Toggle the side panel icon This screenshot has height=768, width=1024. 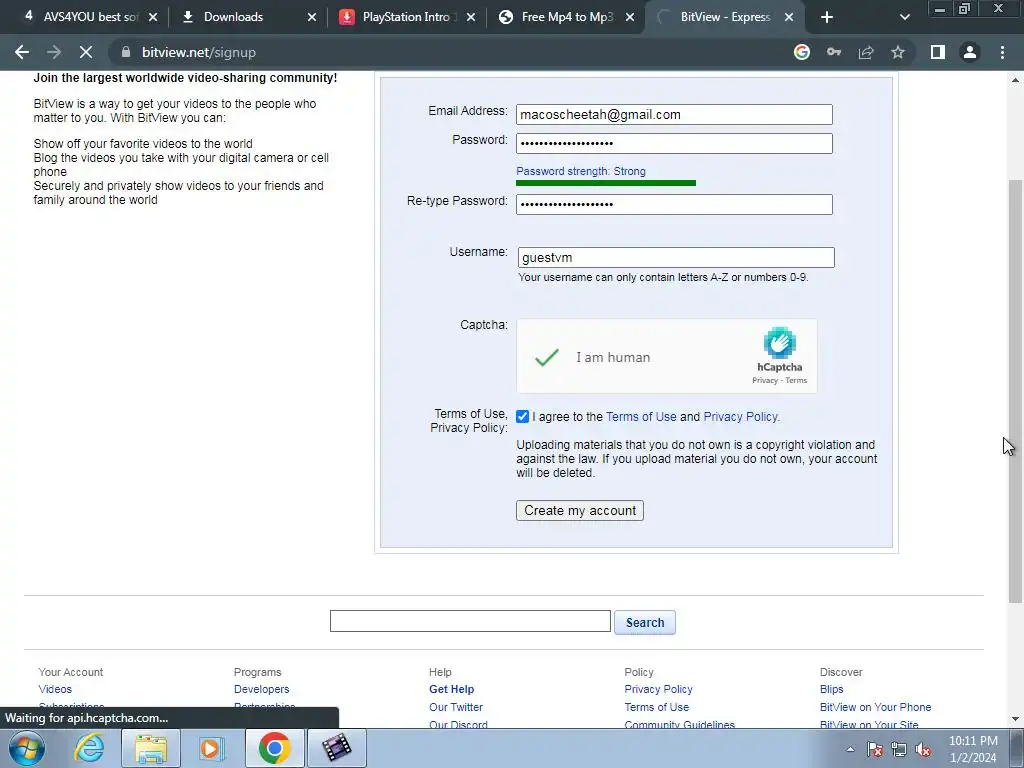coord(938,52)
